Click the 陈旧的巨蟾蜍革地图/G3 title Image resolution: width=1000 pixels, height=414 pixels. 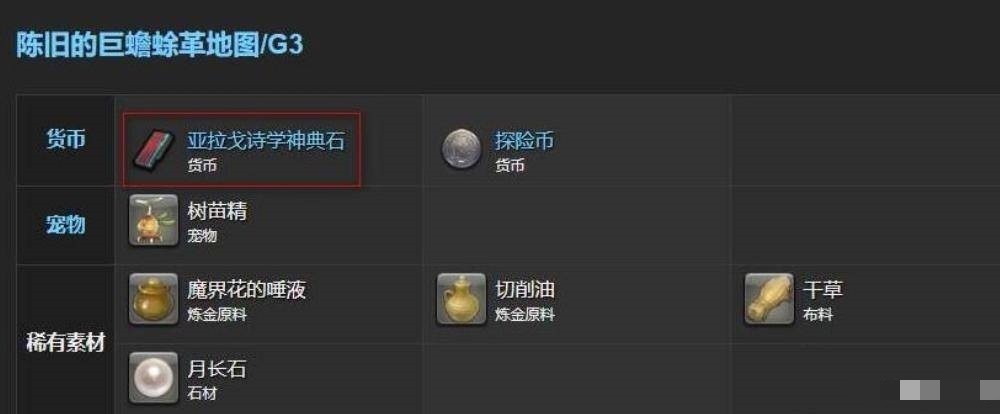pyautogui.click(x=159, y=46)
